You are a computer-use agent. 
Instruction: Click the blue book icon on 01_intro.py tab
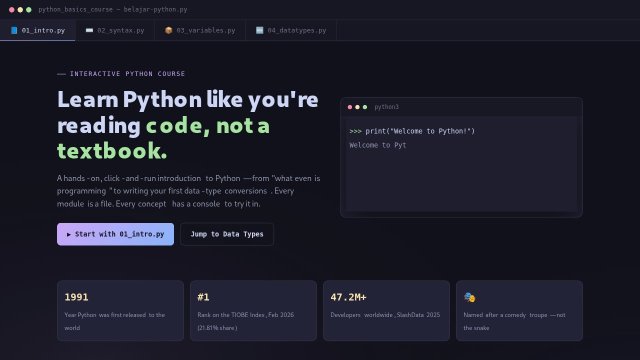14,30
